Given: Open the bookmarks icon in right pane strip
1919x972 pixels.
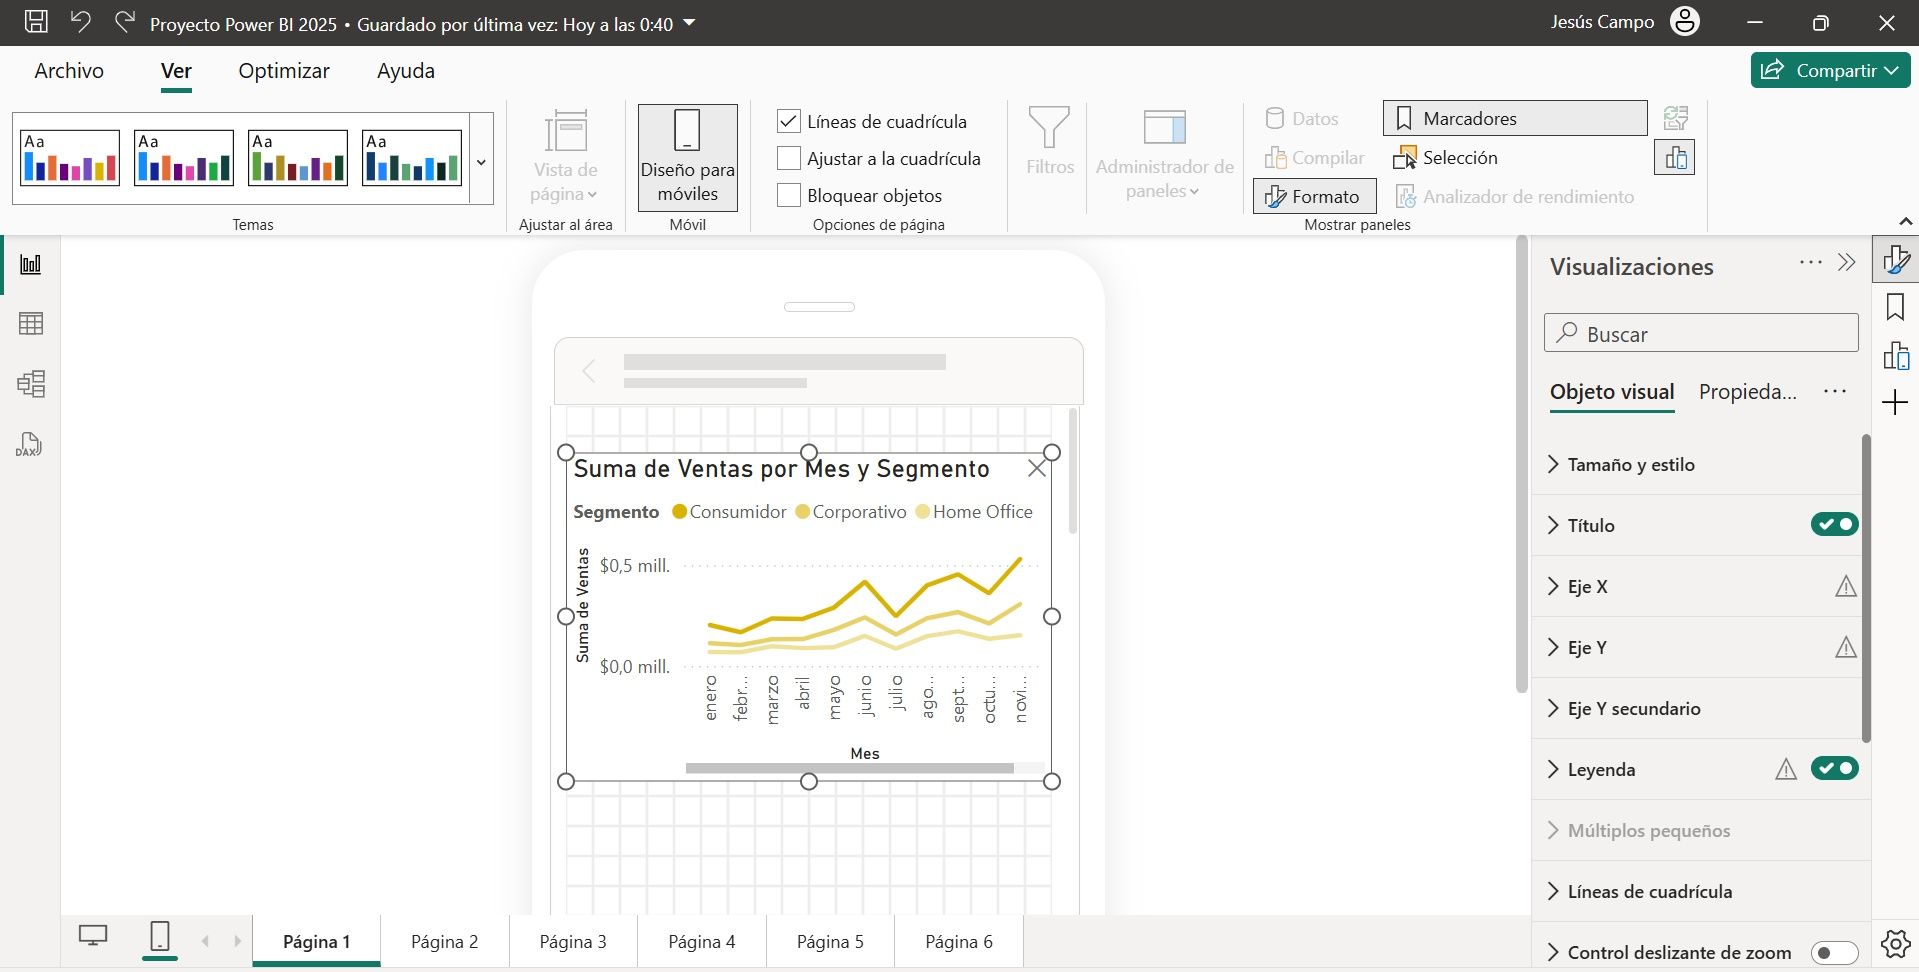Looking at the screenshot, I should [1895, 307].
